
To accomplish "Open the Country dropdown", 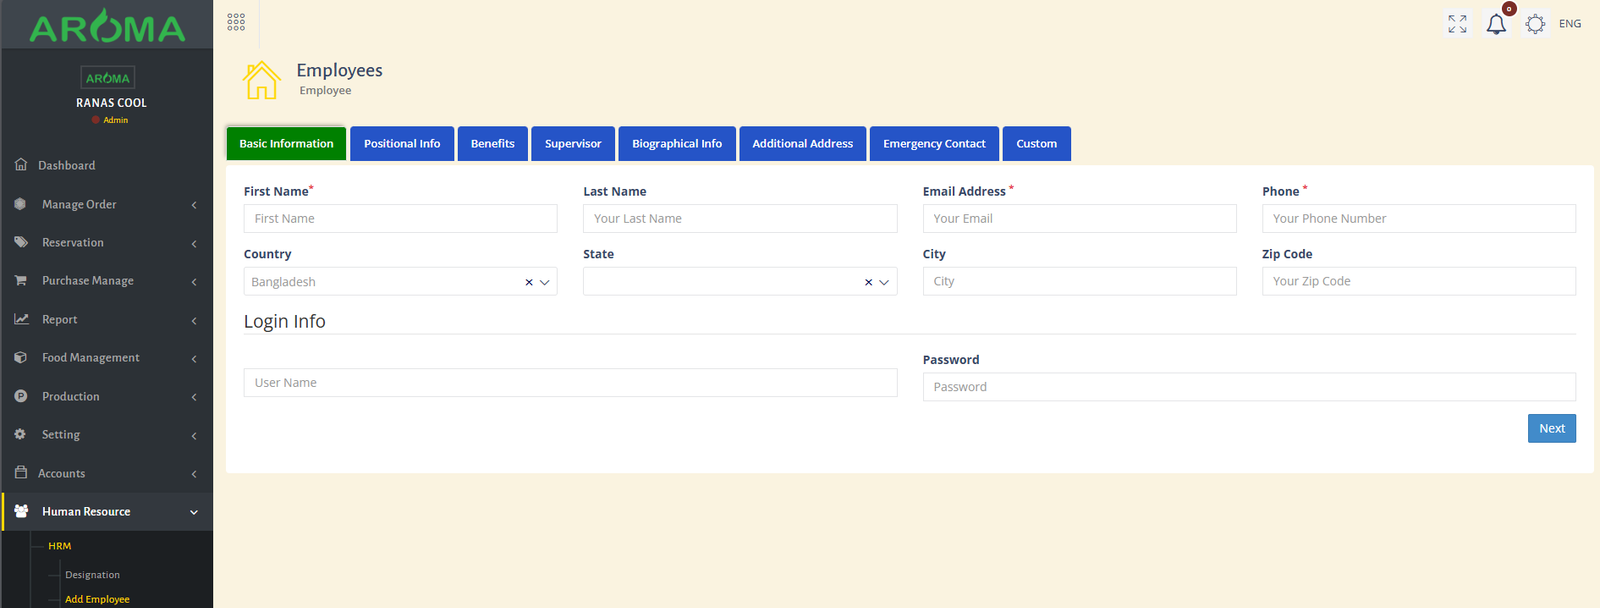I will pyautogui.click(x=545, y=282).
